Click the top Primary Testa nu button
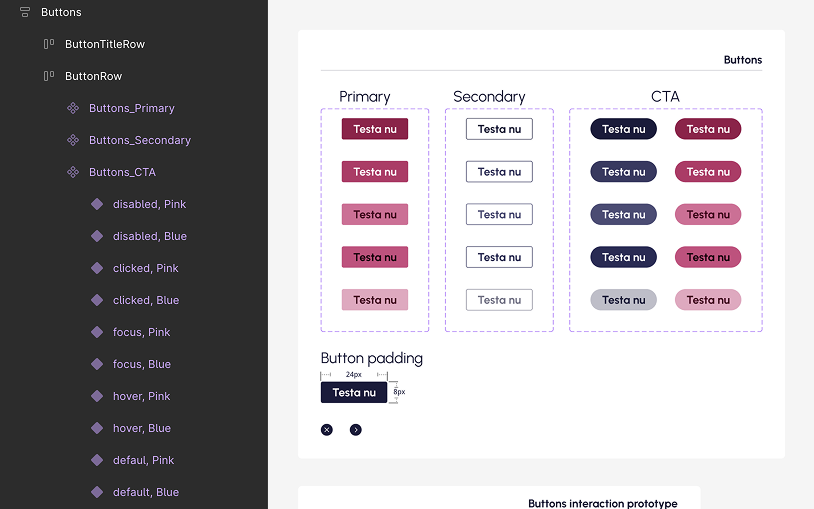Image resolution: width=814 pixels, height=509 pixels. (x=375, y=129)
